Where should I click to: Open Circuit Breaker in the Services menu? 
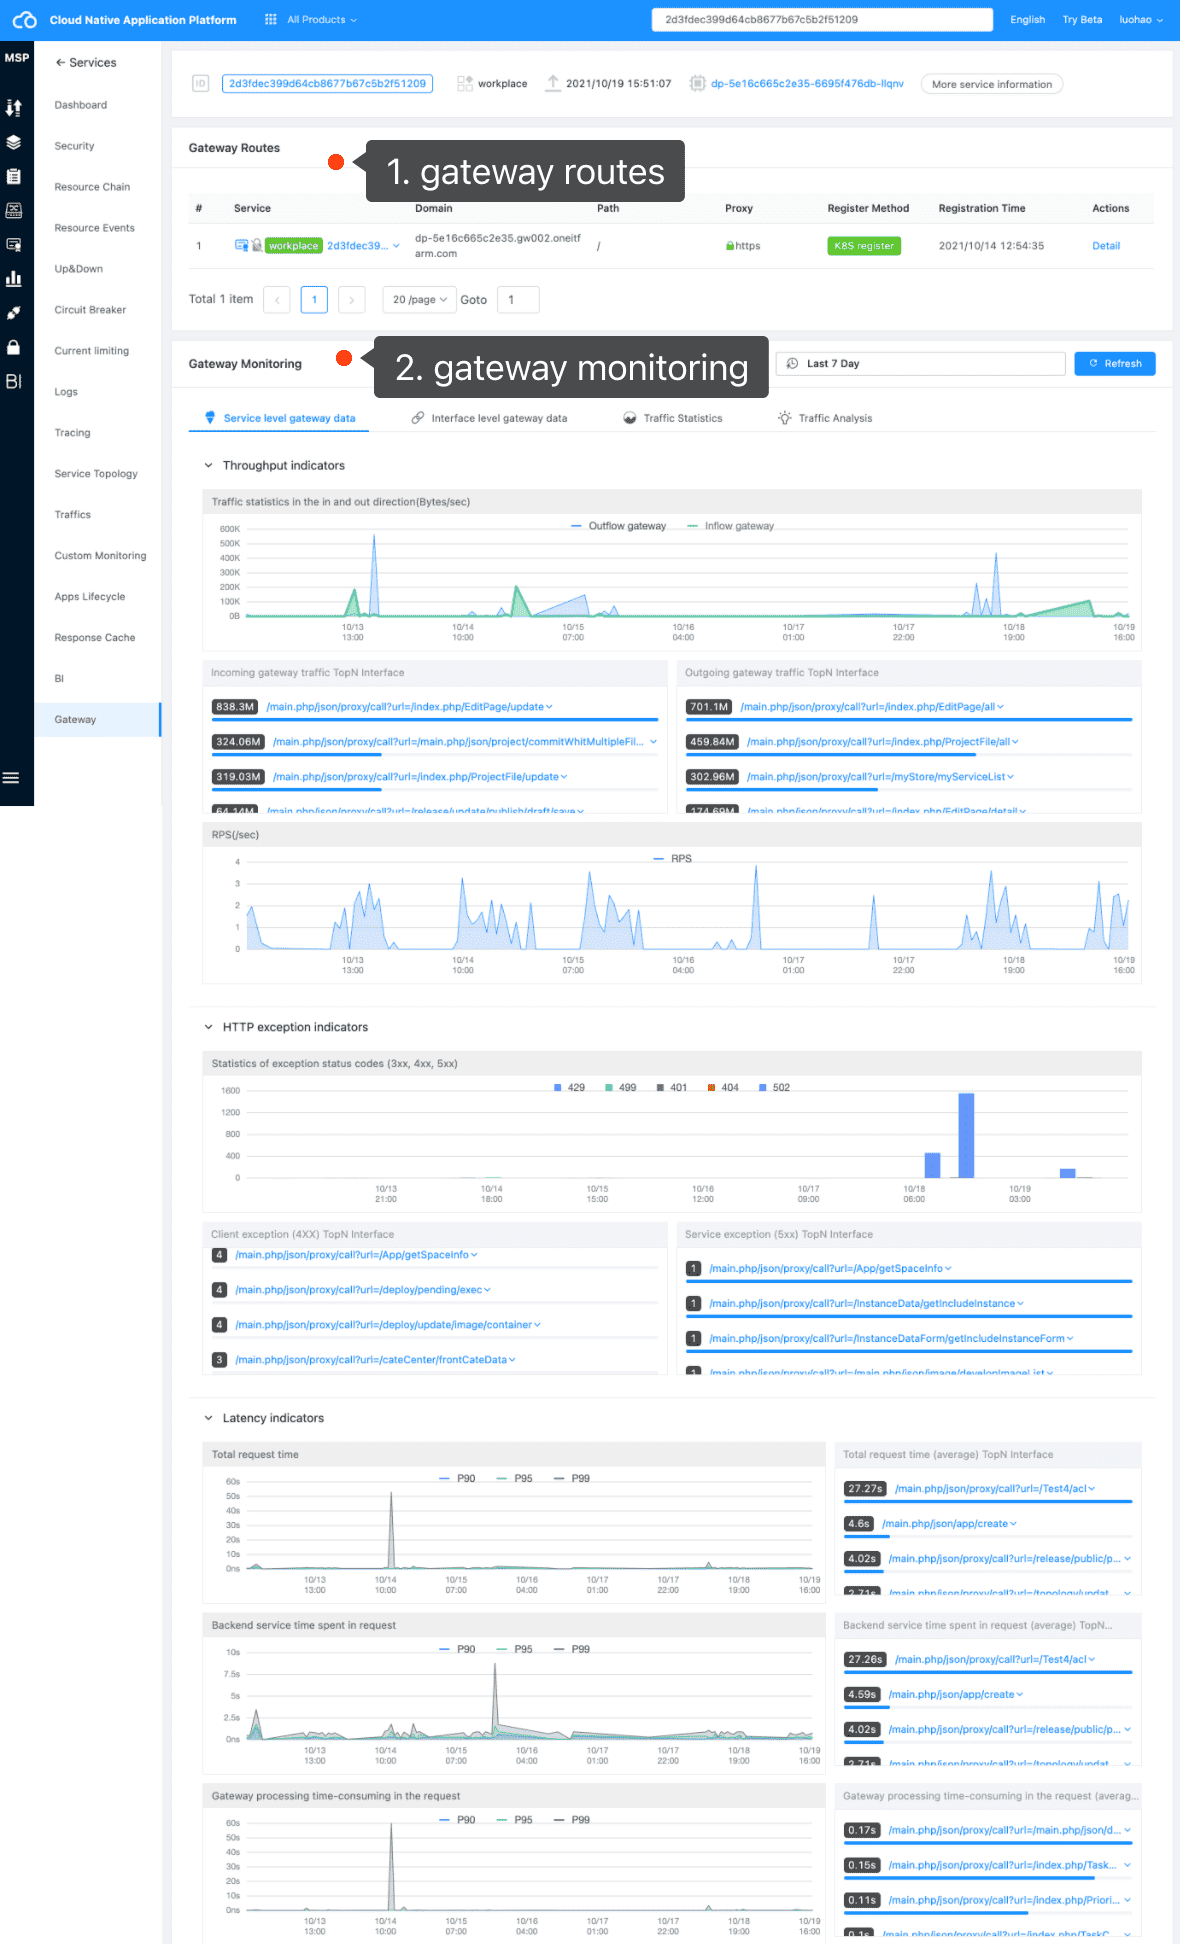tap(90, 310)
